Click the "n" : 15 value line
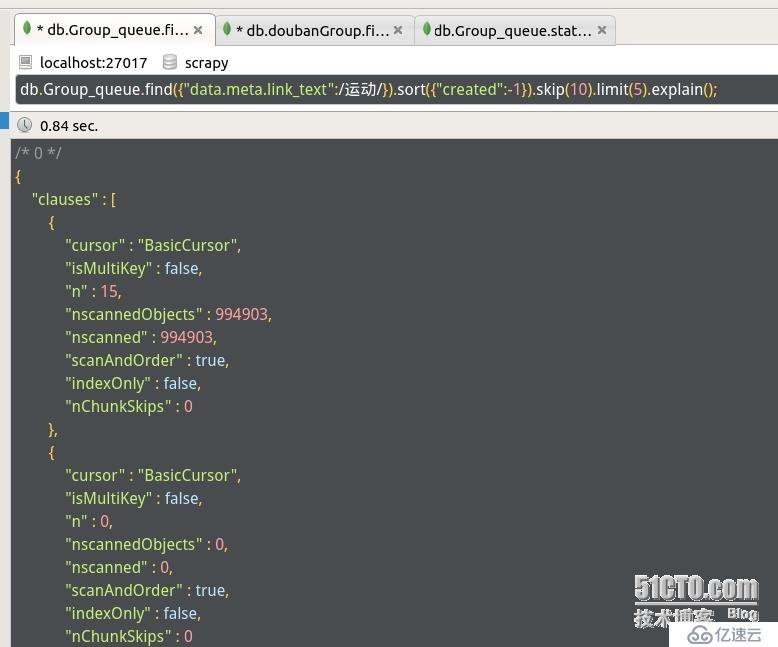 [93, 291]
